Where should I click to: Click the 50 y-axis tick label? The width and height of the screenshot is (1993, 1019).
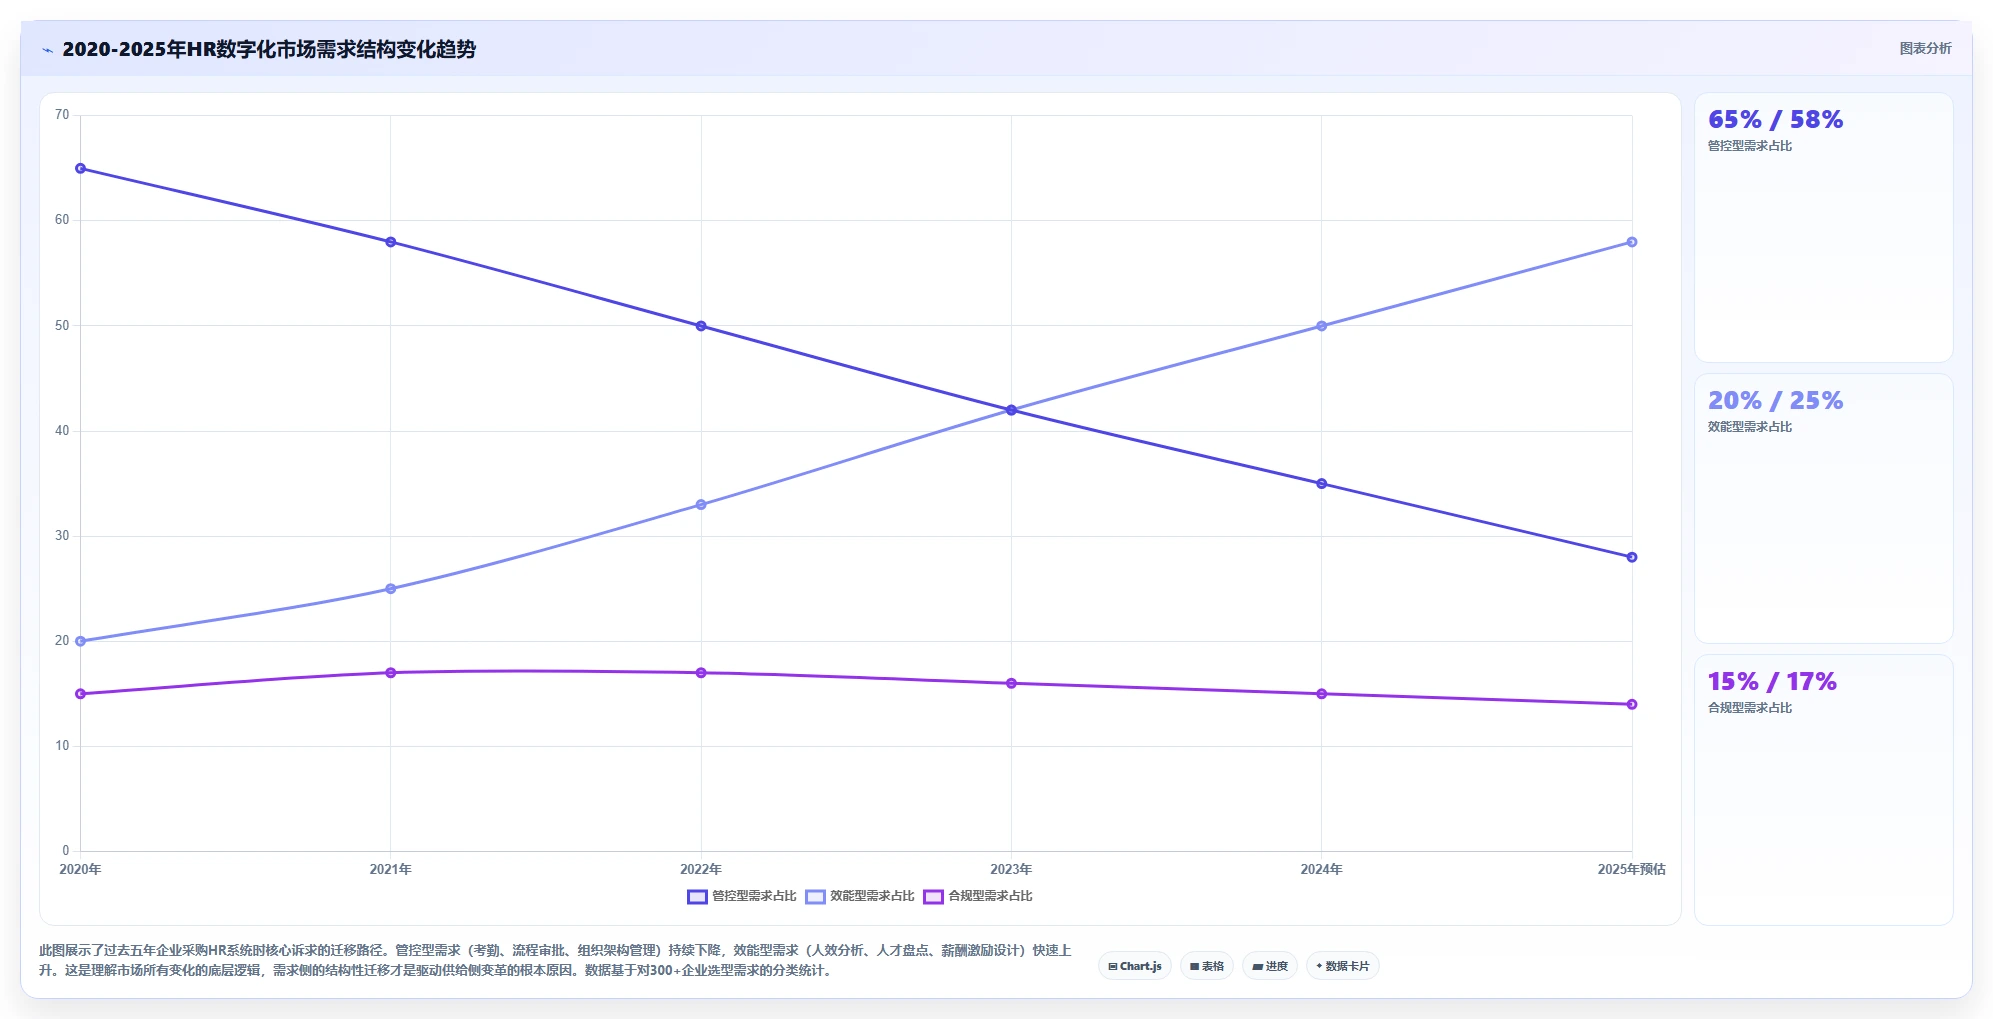click(x=62, y=326)
